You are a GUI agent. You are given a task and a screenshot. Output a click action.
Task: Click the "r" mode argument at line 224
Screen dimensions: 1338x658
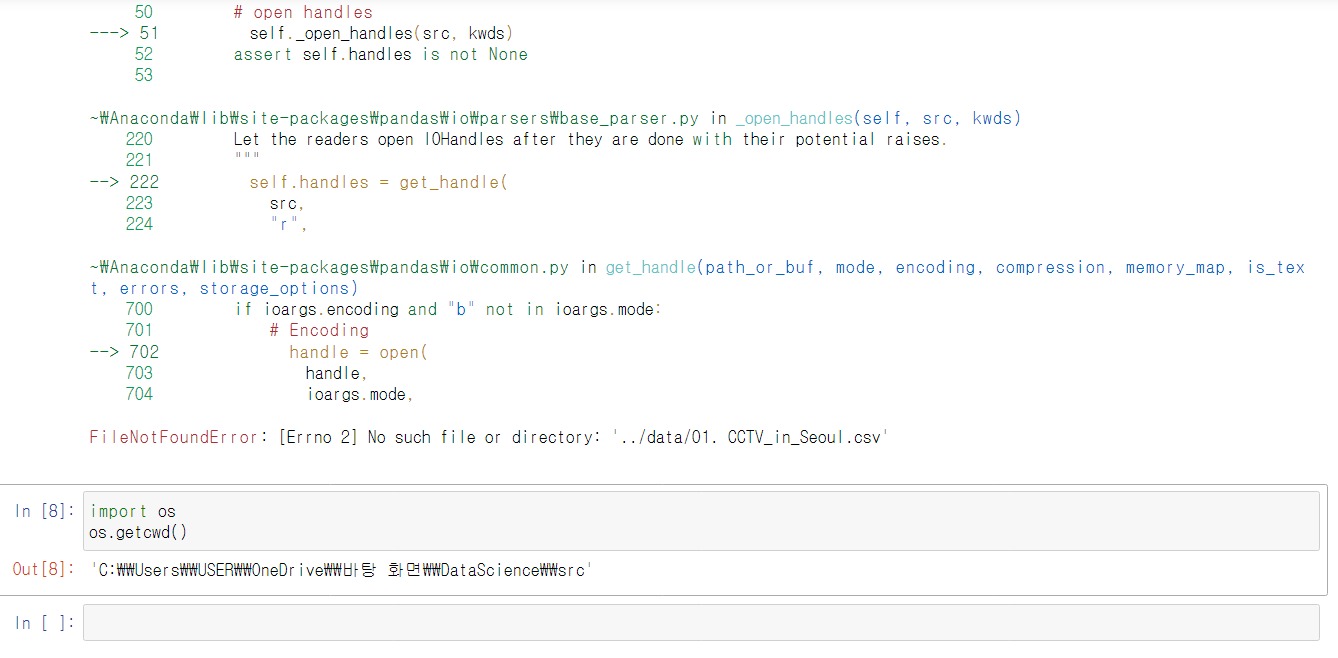tap(289, 224)
